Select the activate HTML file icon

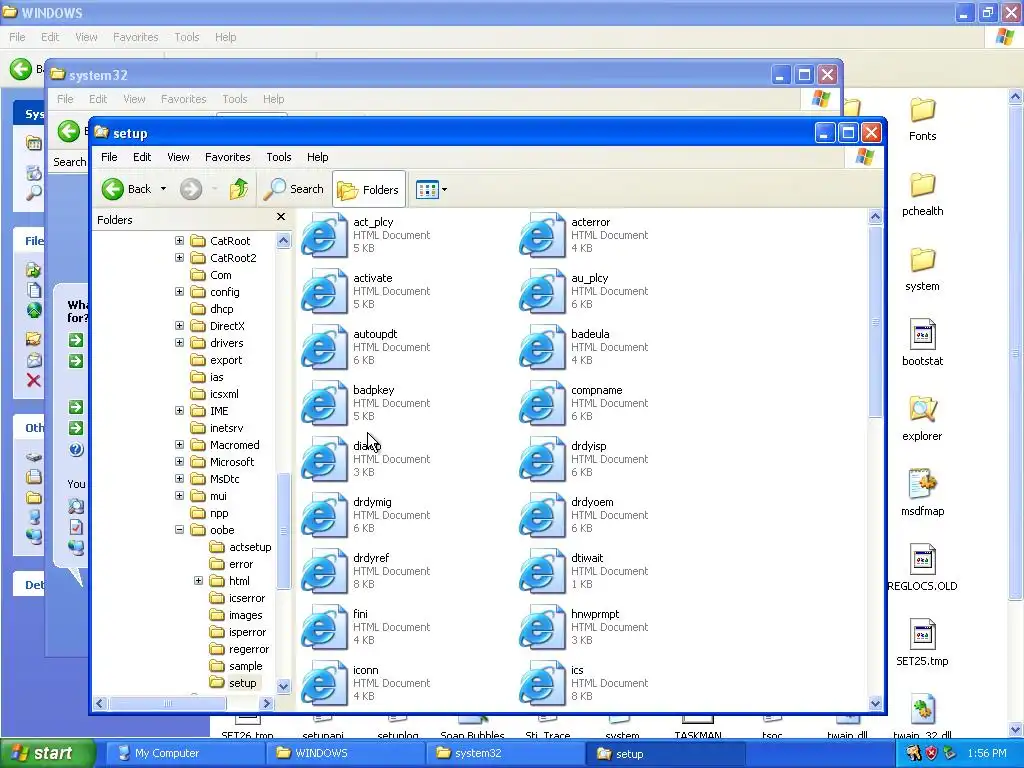pos(325,291)
